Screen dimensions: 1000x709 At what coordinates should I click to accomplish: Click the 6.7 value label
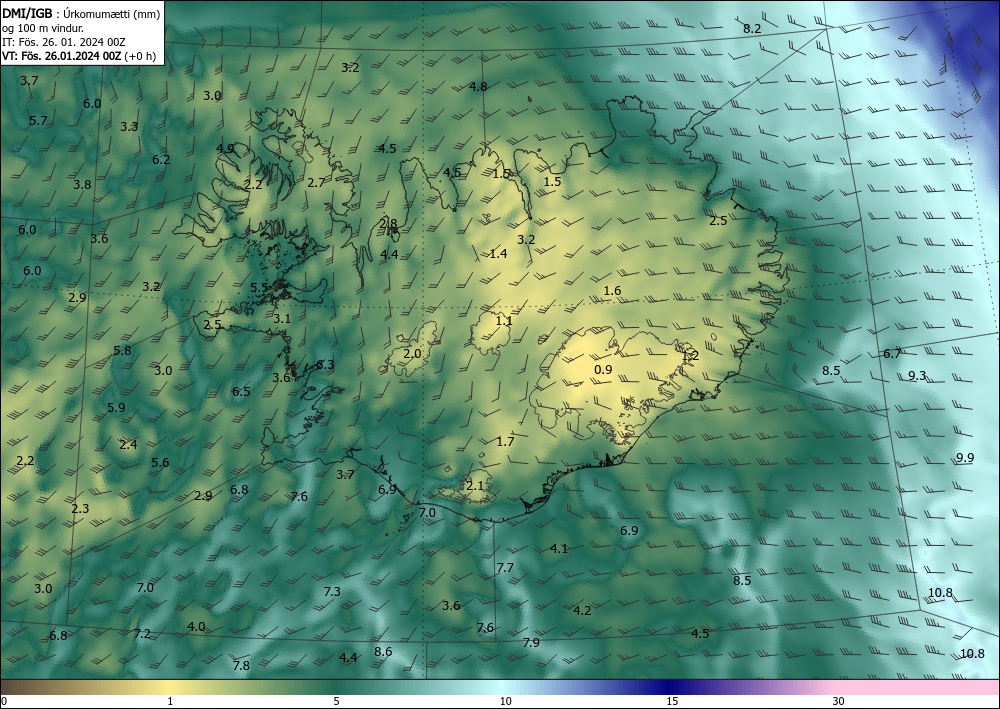coord(892,354)
